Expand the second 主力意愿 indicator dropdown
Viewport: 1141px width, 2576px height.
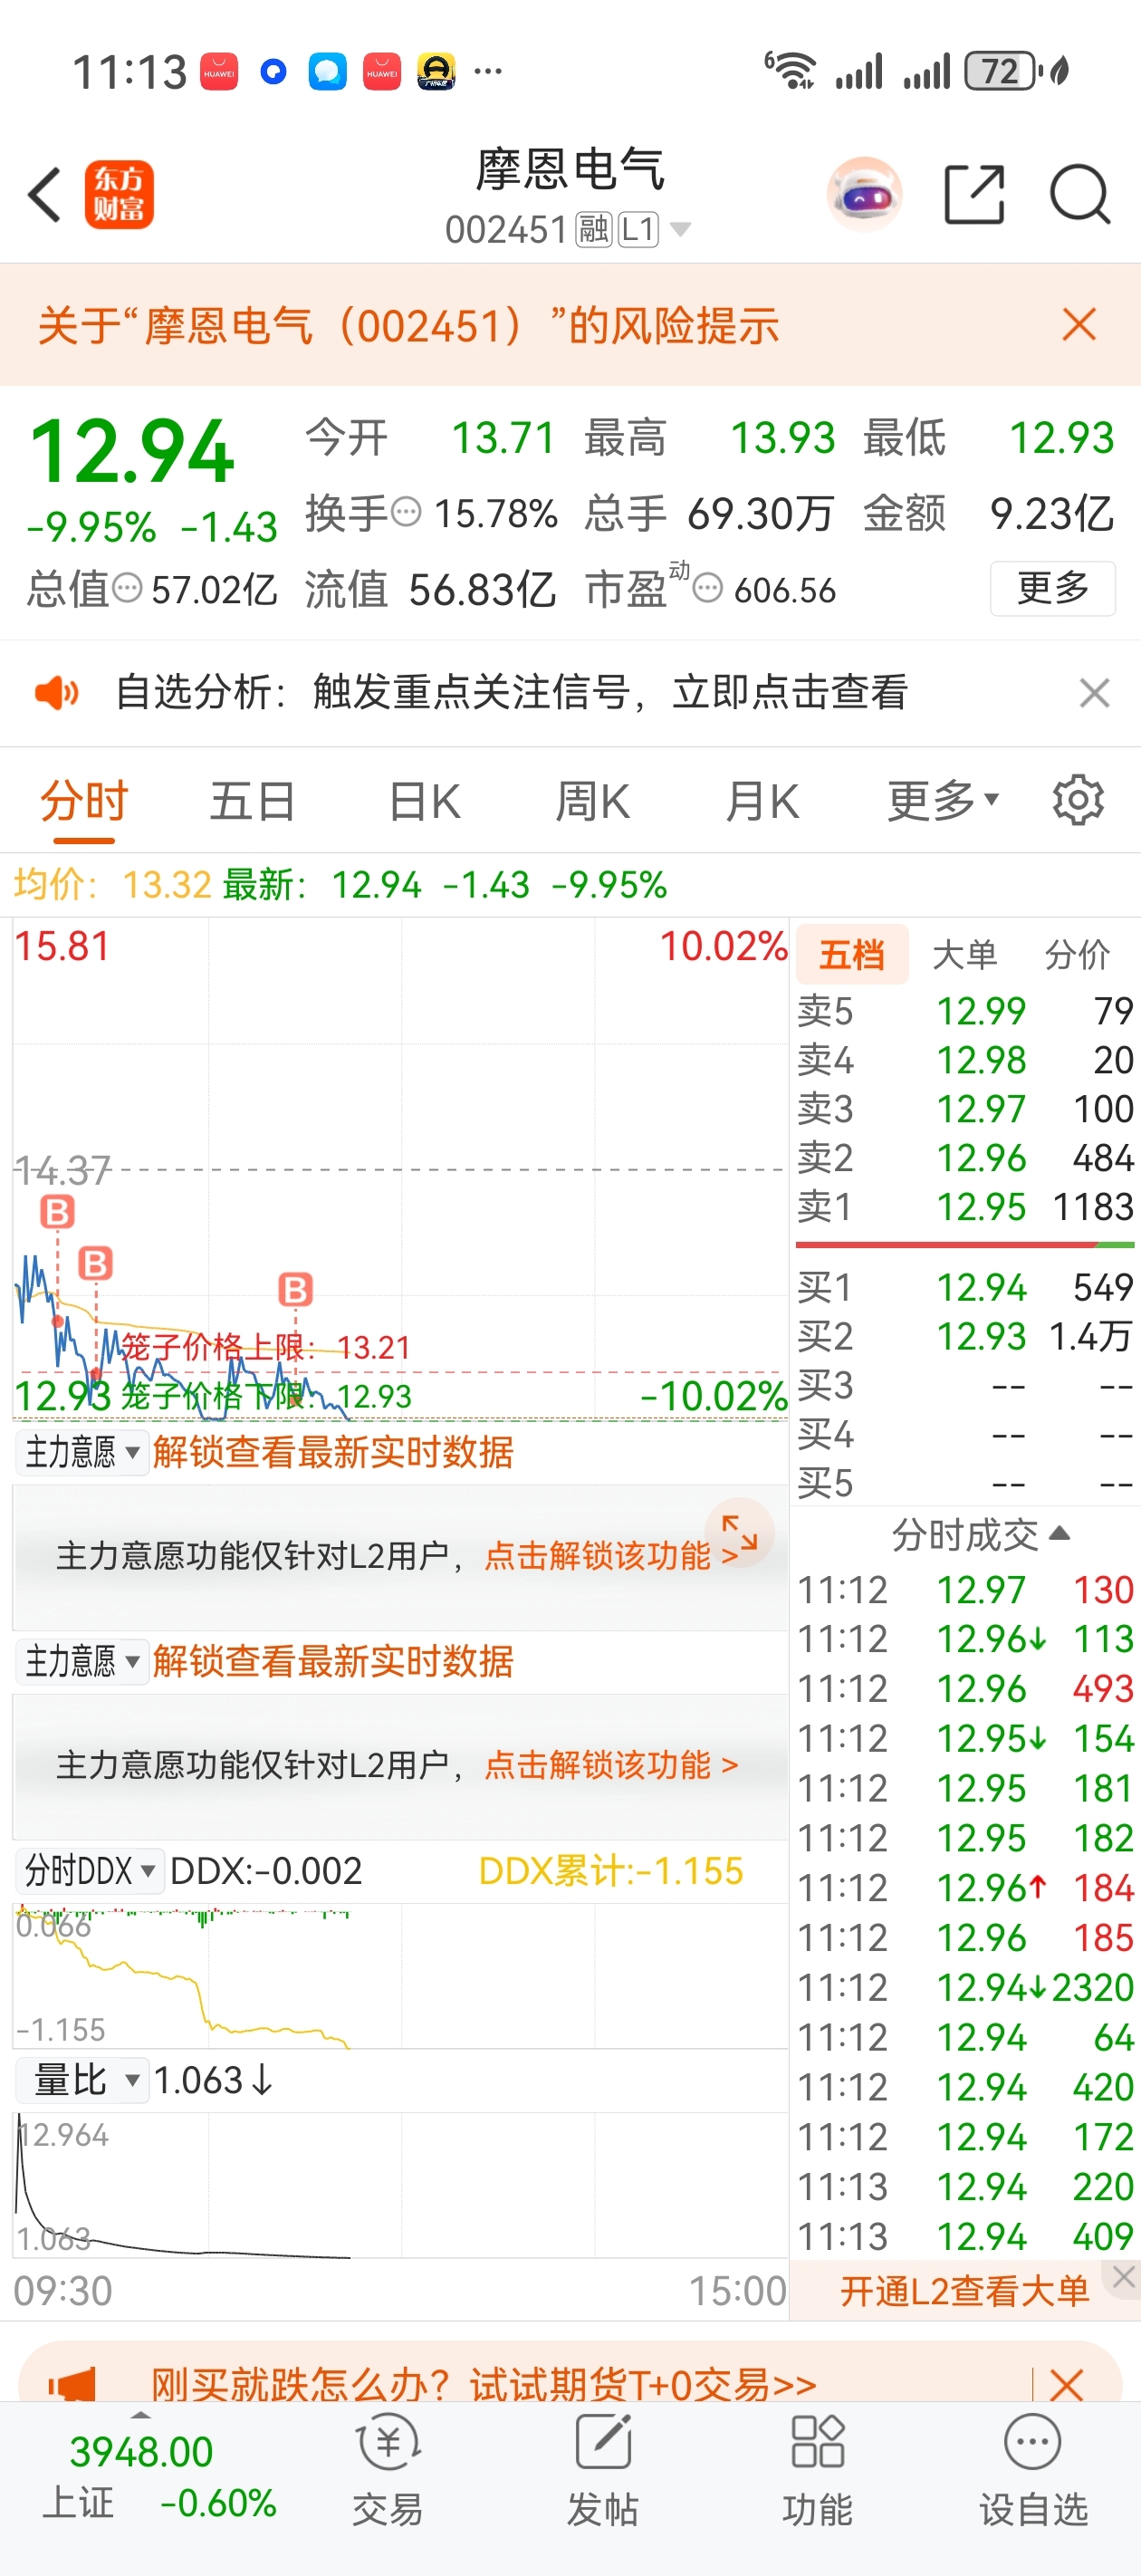pos(82,1661)
